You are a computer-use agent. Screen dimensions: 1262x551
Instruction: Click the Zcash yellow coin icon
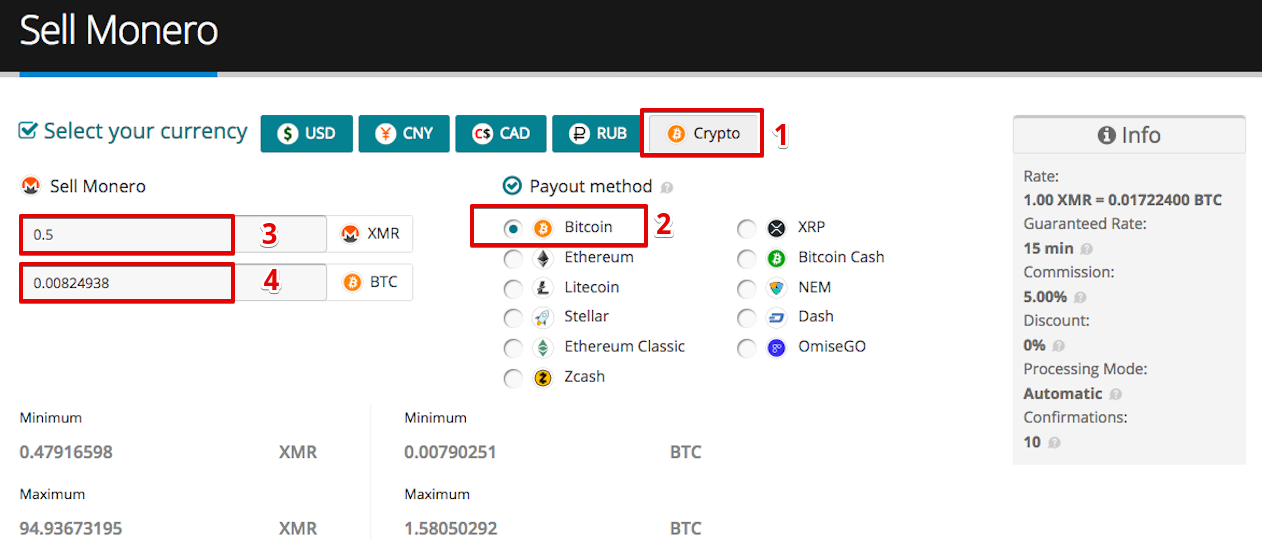[543, 378]
